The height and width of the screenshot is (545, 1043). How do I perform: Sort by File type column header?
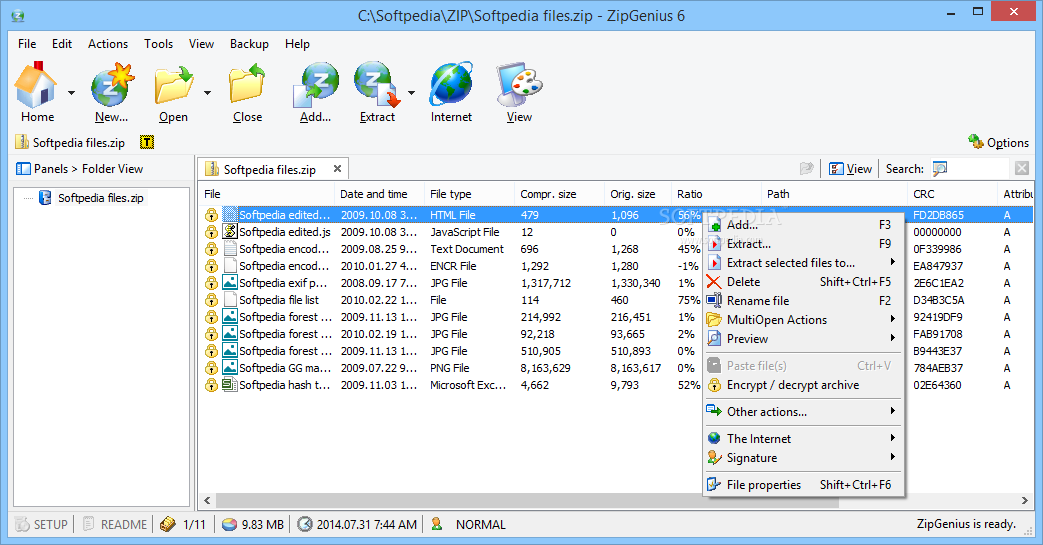click(x=469, y=194)
